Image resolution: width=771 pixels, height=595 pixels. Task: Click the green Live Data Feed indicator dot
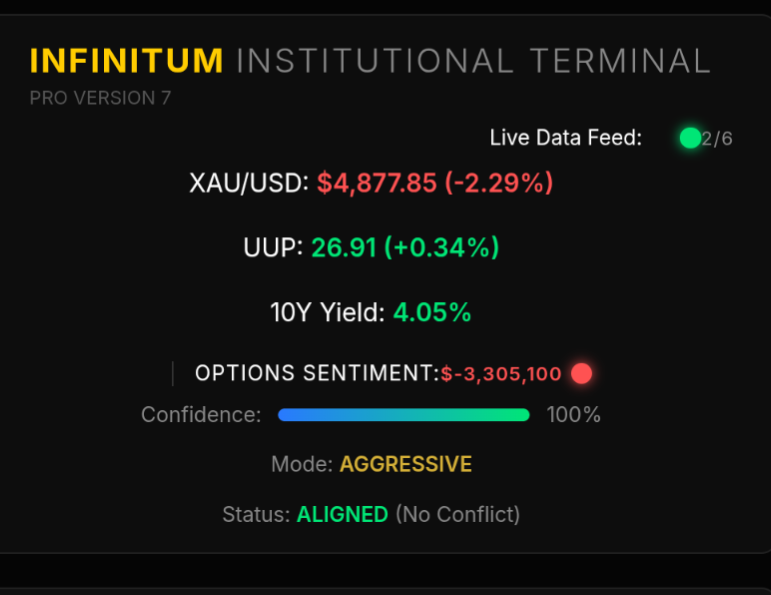pos(689,138)
